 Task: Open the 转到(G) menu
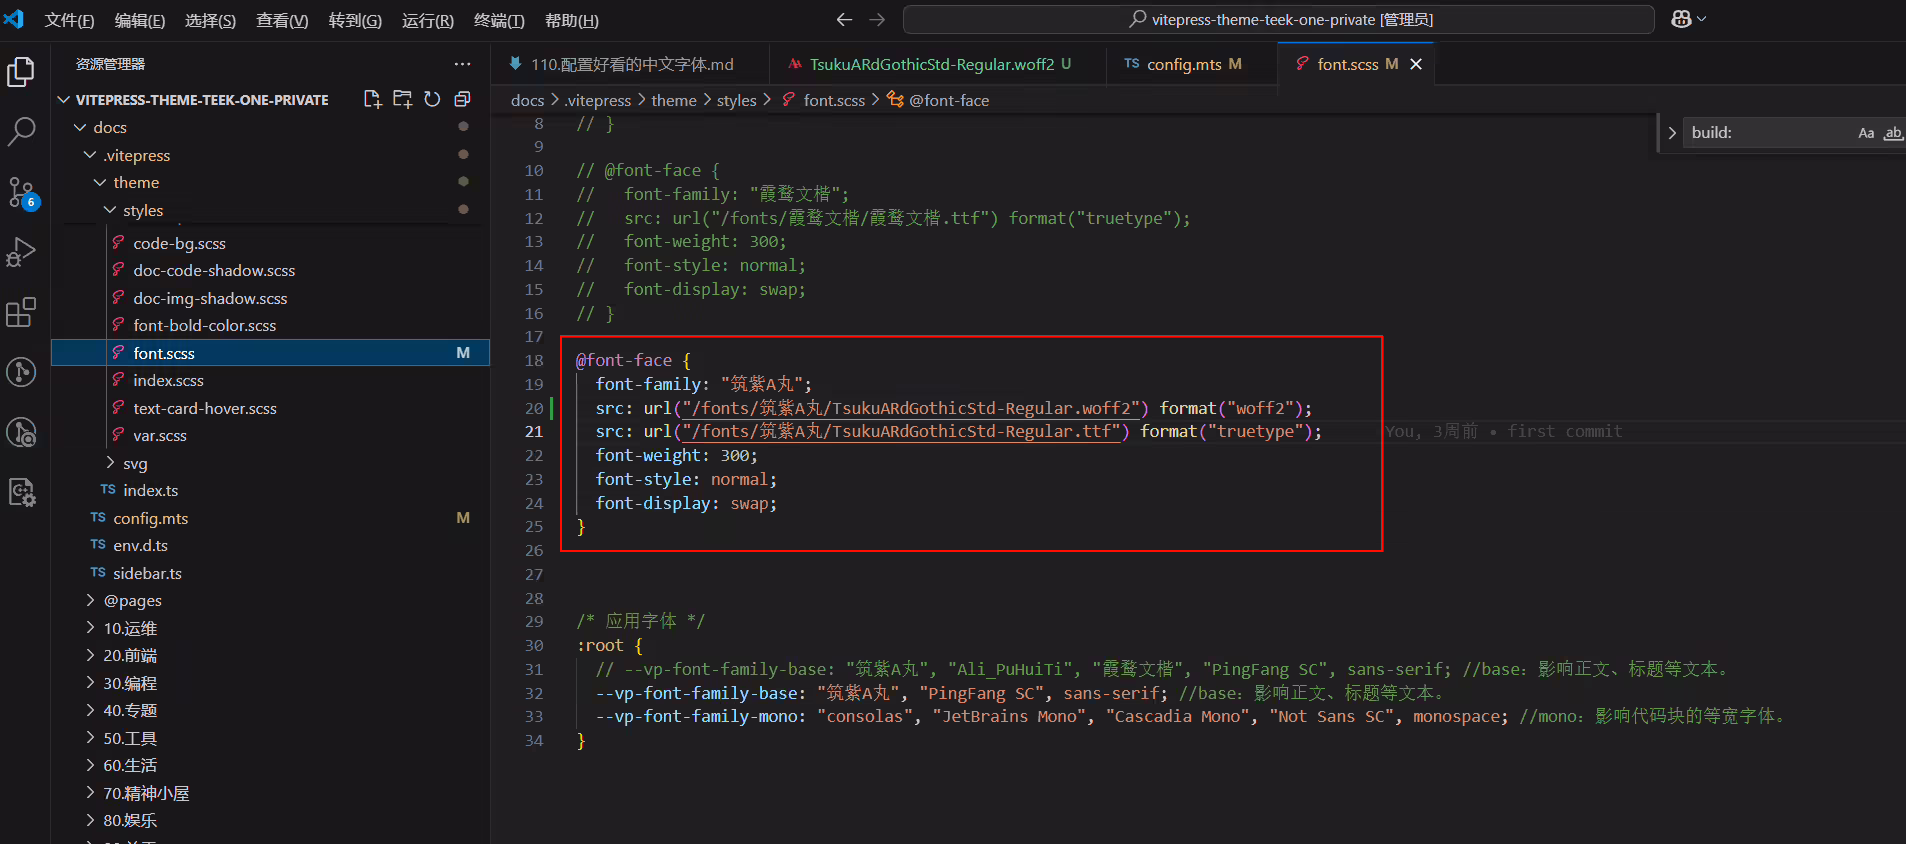point(355,20)
